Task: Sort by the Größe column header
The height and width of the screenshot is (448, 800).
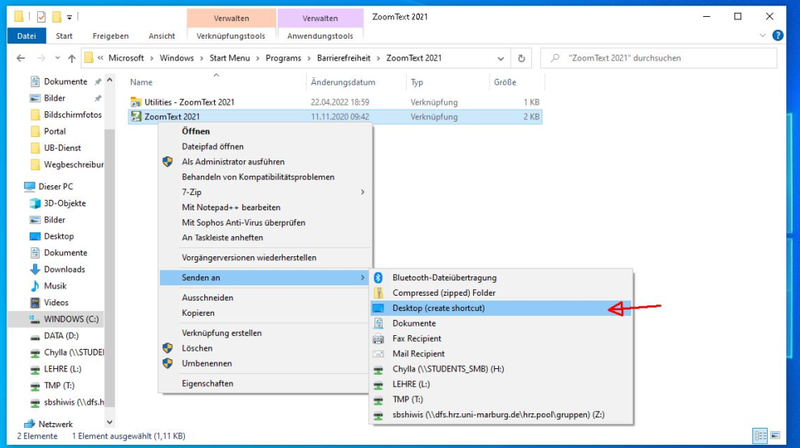Action: (505, 82)
